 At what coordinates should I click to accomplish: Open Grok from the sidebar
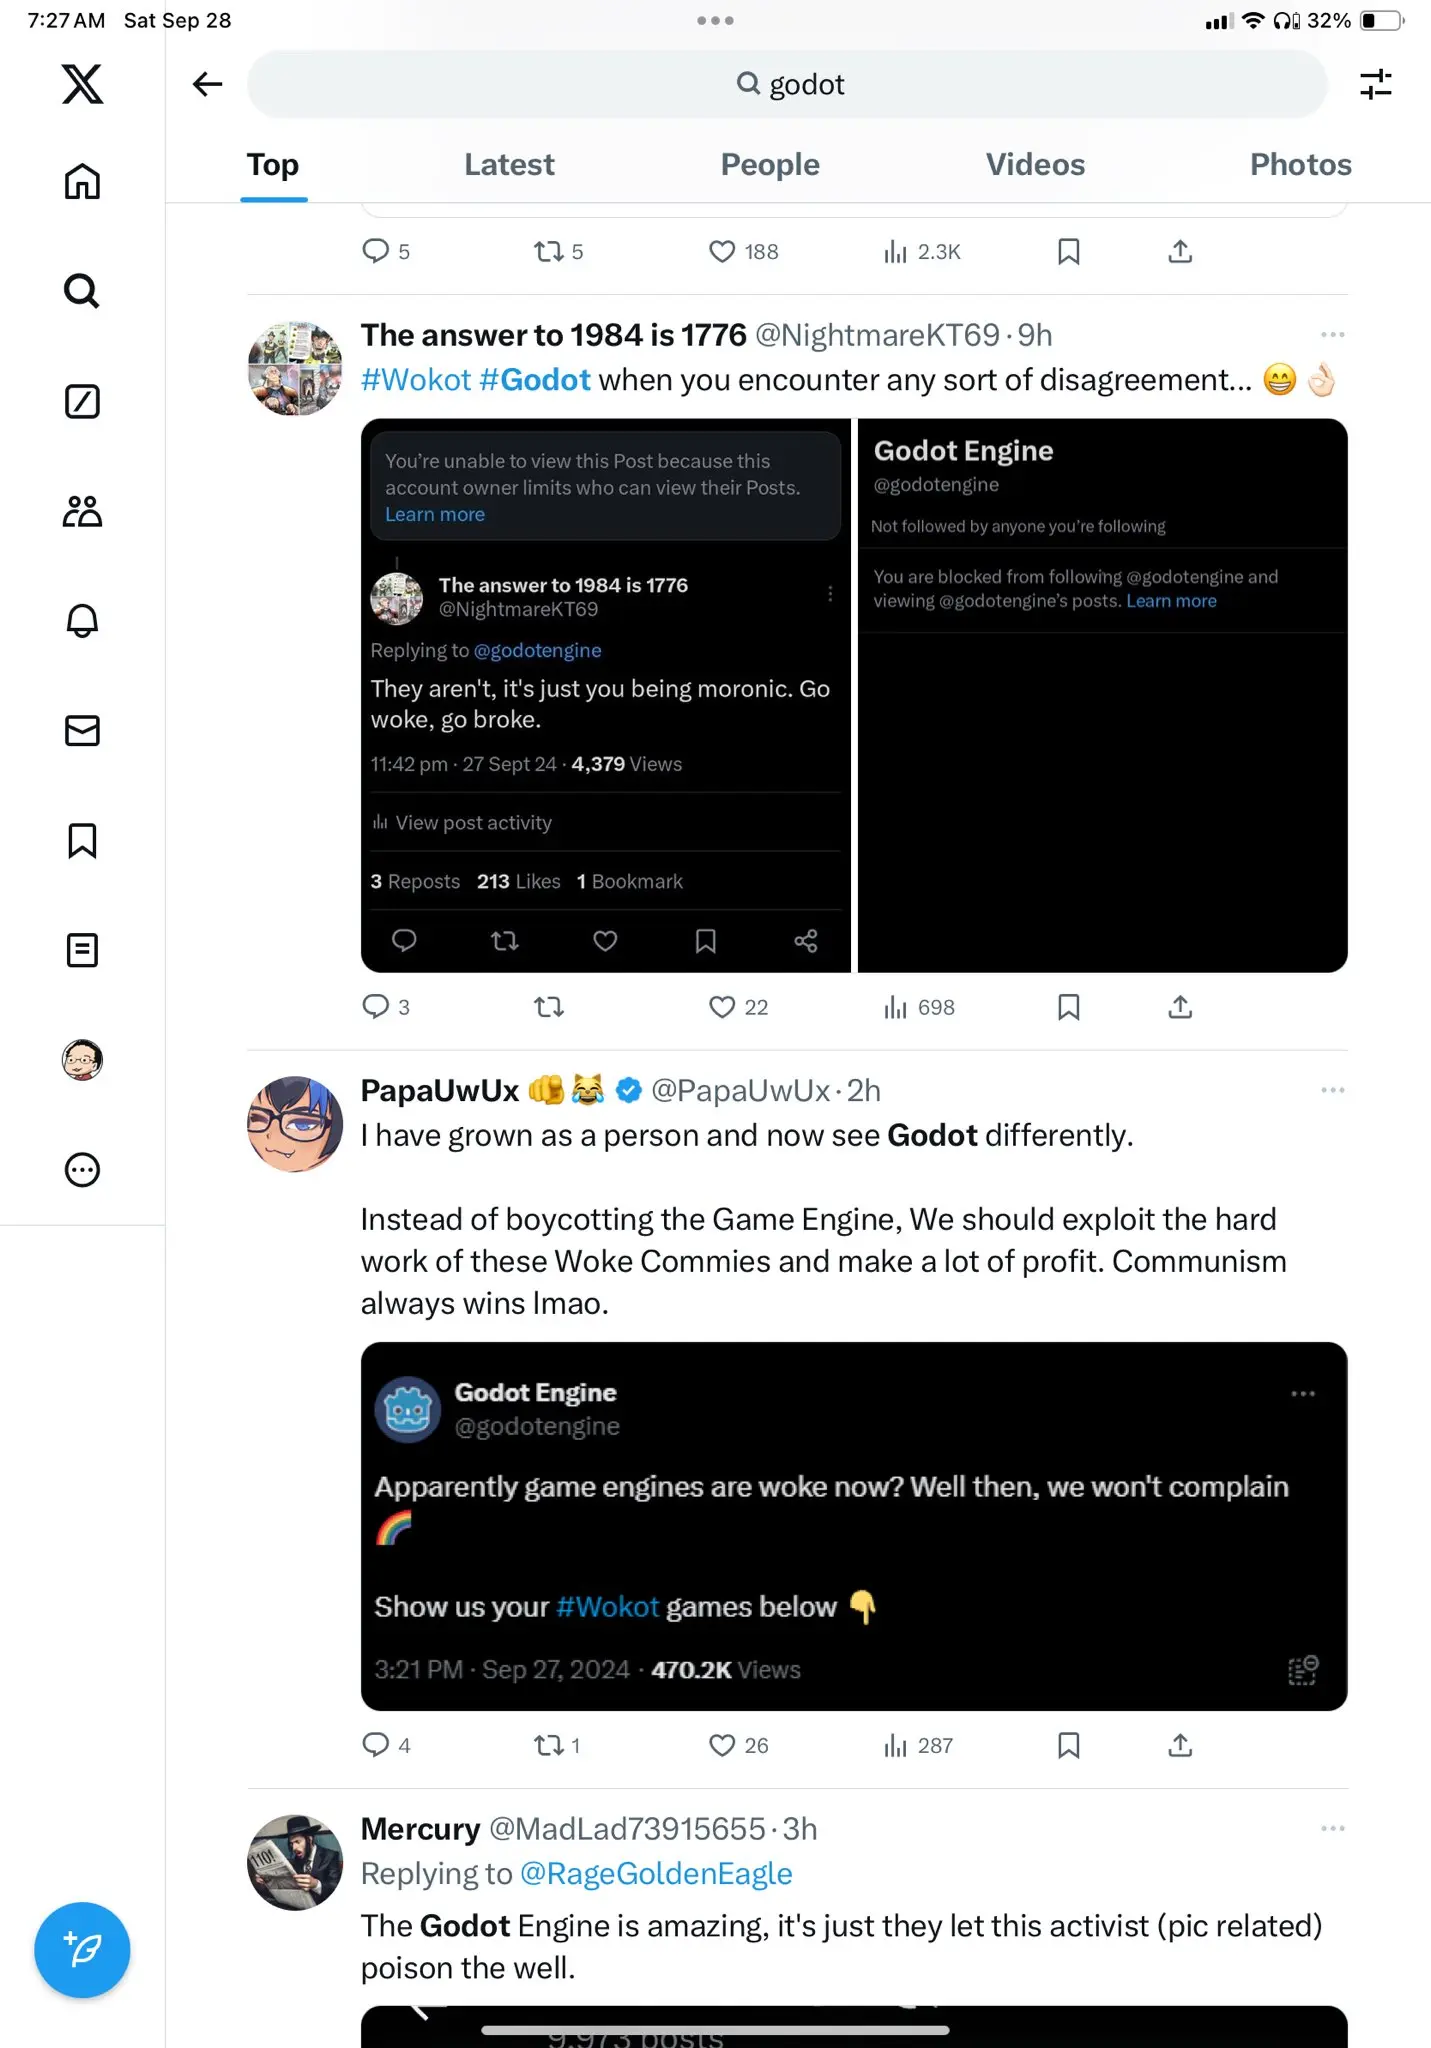[82, 401]
